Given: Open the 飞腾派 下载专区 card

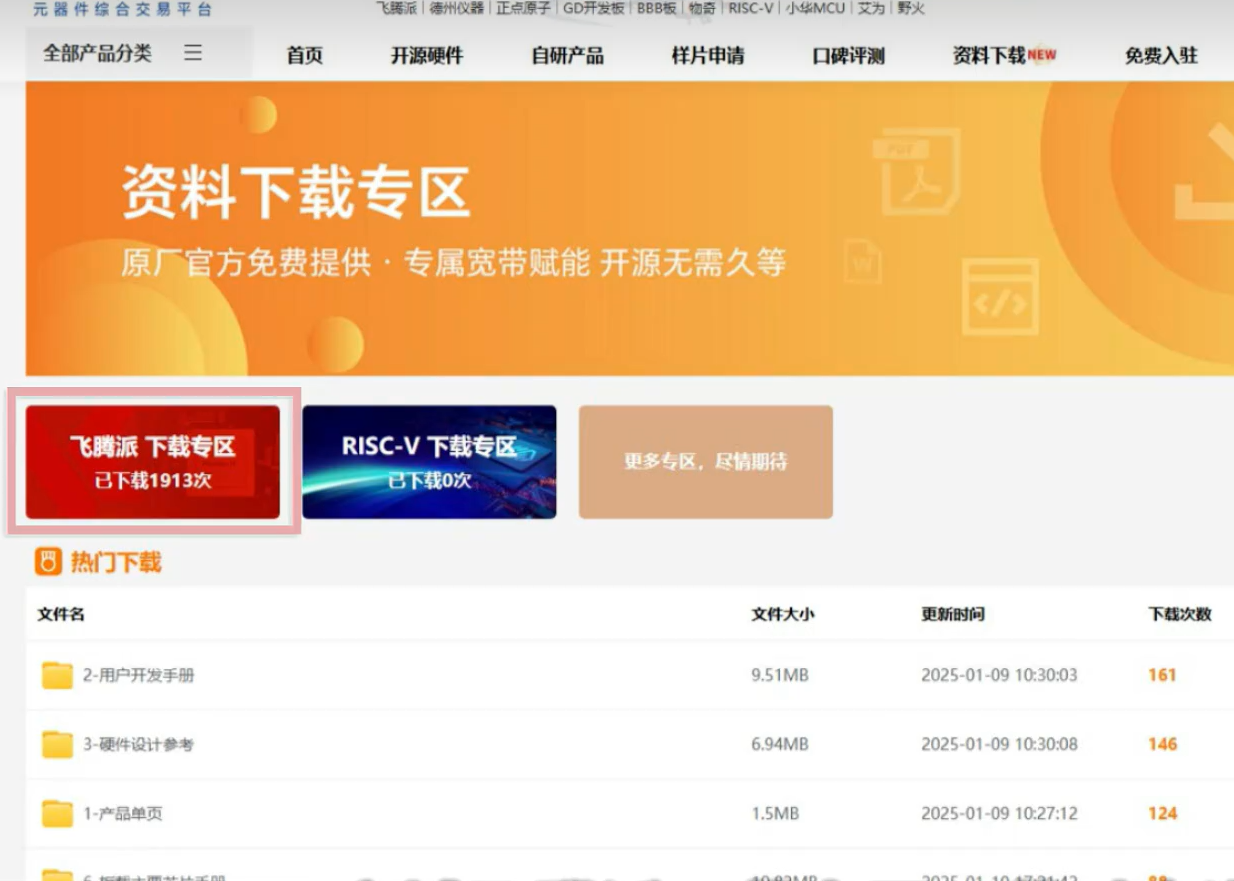Looking at the screenshot, I should [153, 462].
